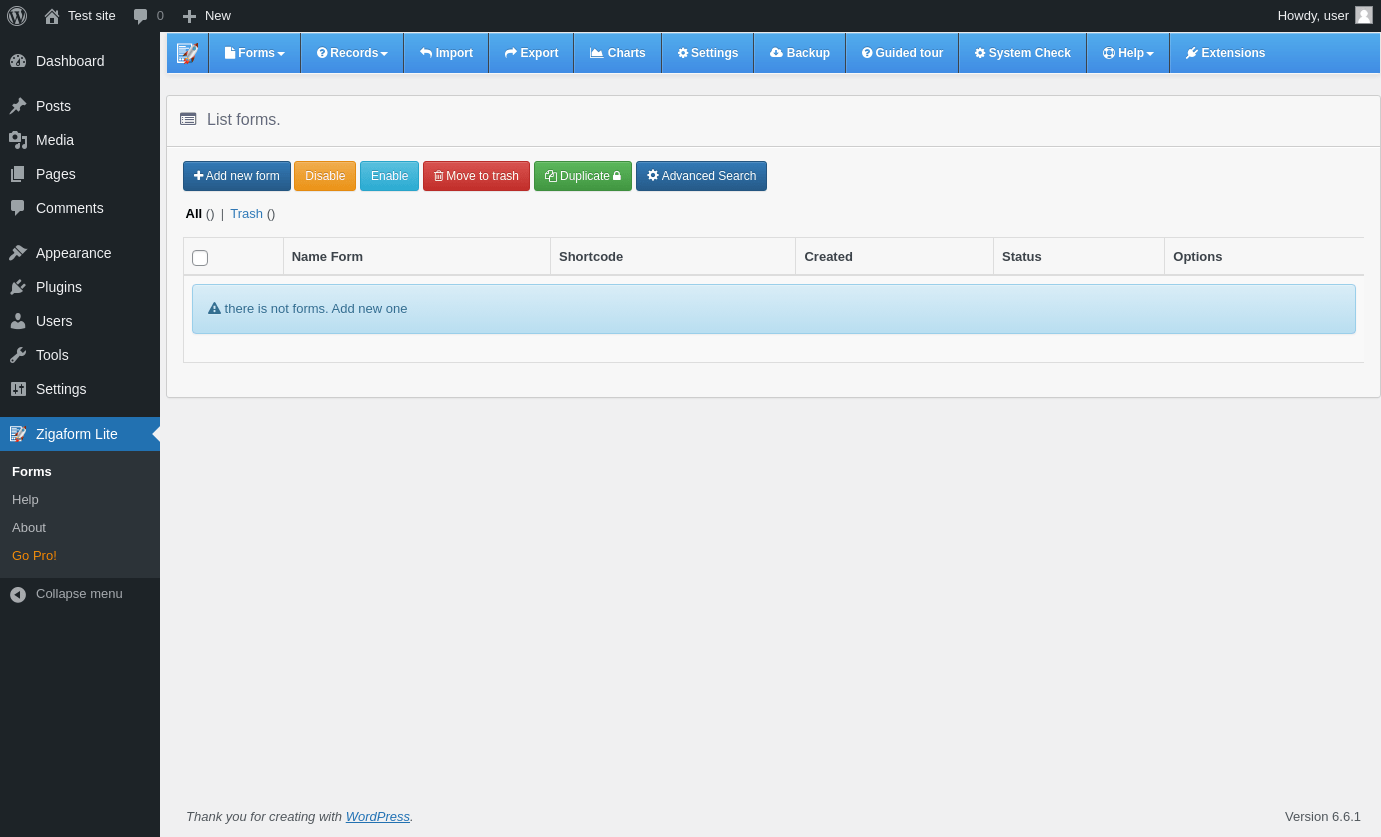The width and height of the screenshot is (1381, 837).
Task: Click the Tools wrench icon
Action: point(18,355)
